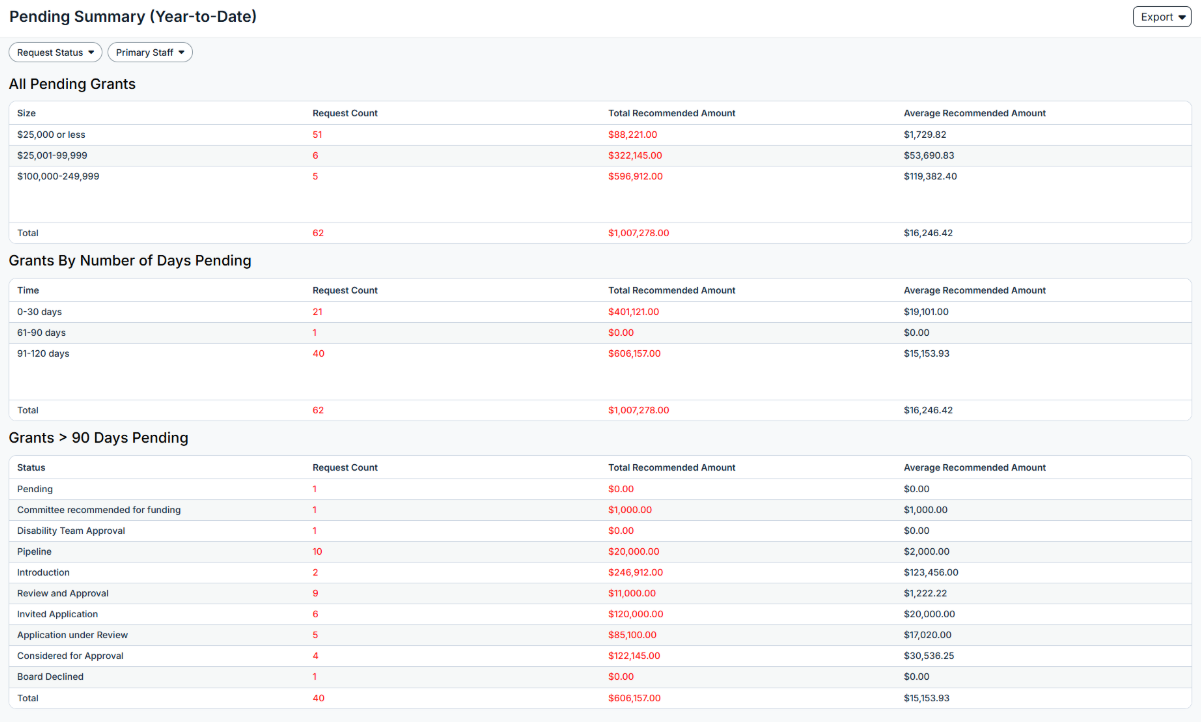Select the "$25,001-99,999" size row label
Image resolution: width=1201 pixels, height=722 pixels.
pos(52,155)
